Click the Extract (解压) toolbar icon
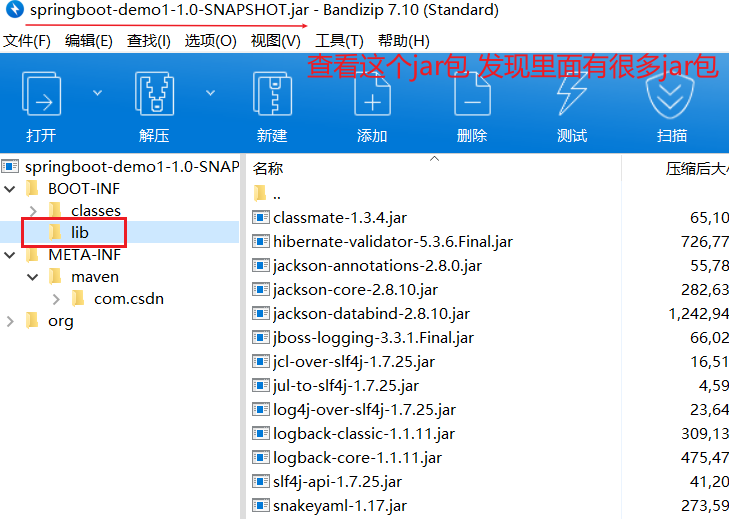Viewport: 729px width, 519px height. point(154,93)
